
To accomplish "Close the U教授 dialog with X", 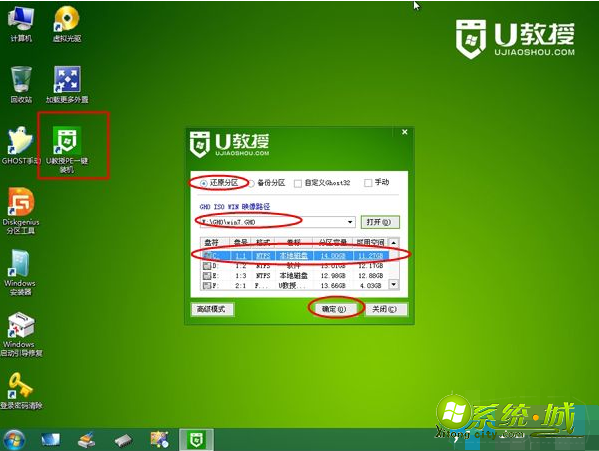I will coord(405,132).
